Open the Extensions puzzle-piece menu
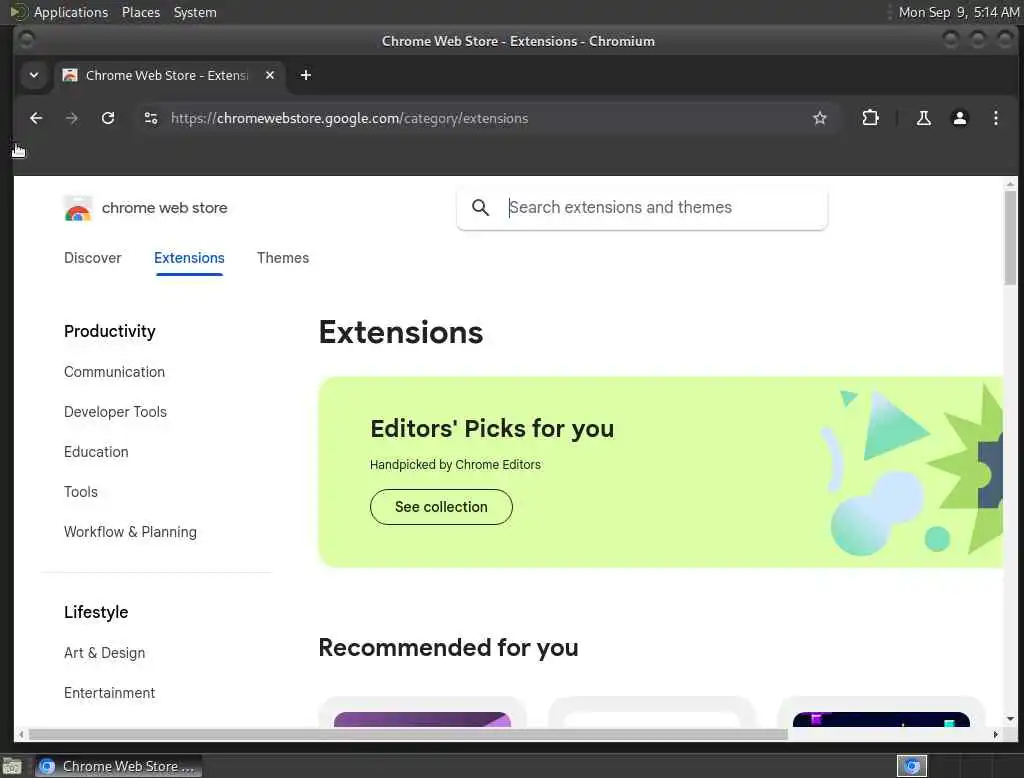1024x778 pixels. 871,118
